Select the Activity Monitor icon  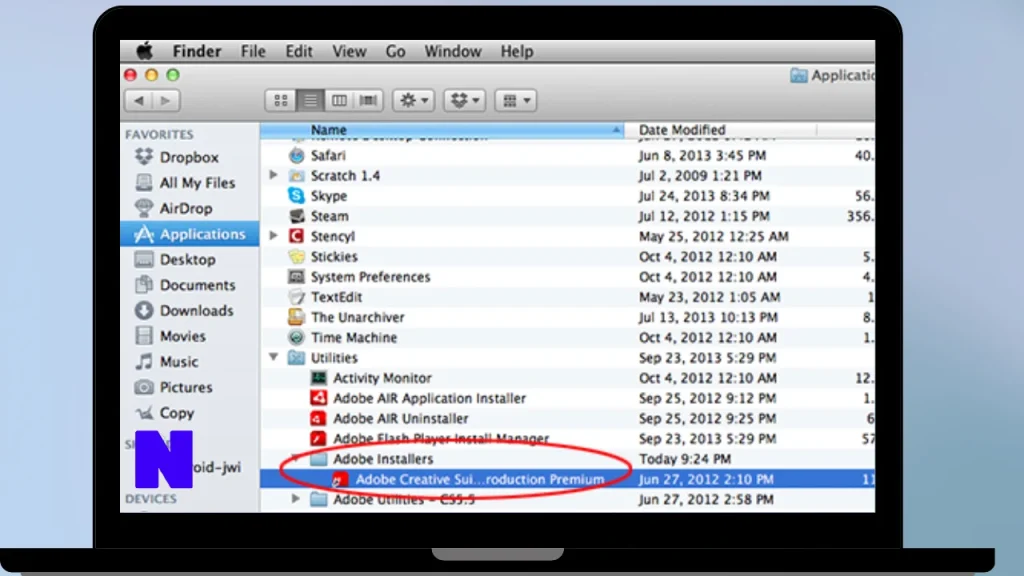pos(319,378)
